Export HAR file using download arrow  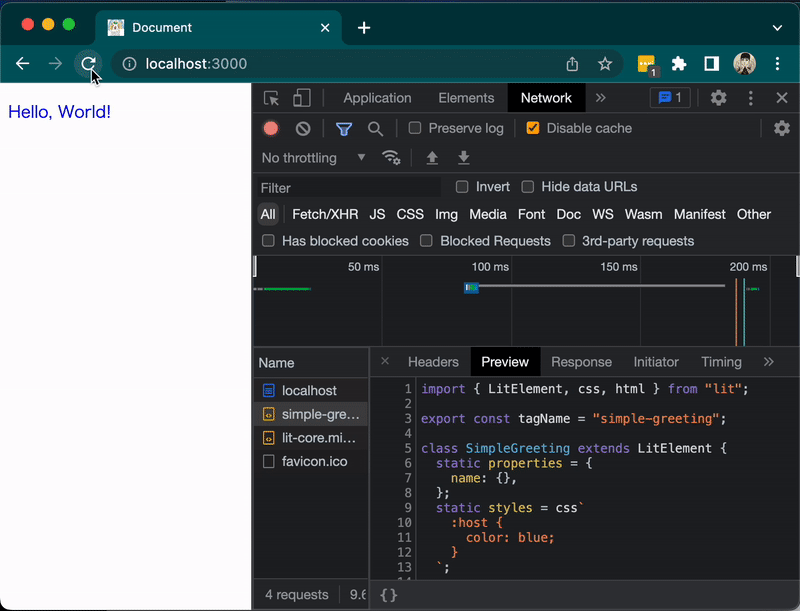pos(463,157)
